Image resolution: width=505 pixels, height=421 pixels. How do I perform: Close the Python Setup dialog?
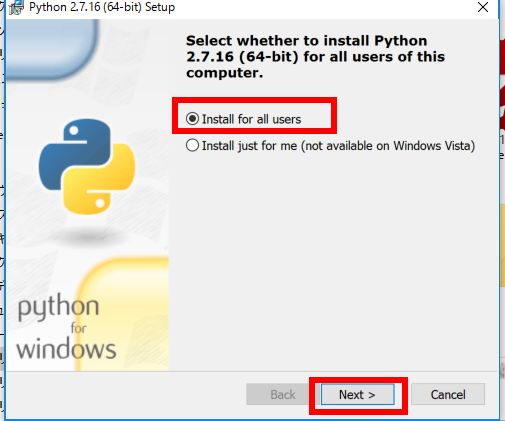(483, 7)
